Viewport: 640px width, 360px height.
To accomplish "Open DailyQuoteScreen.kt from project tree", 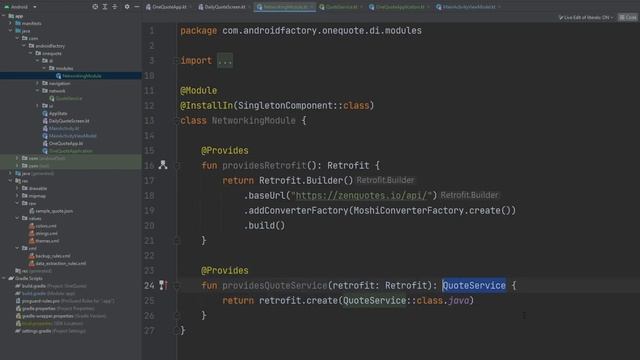I will [x=69, y=121].
